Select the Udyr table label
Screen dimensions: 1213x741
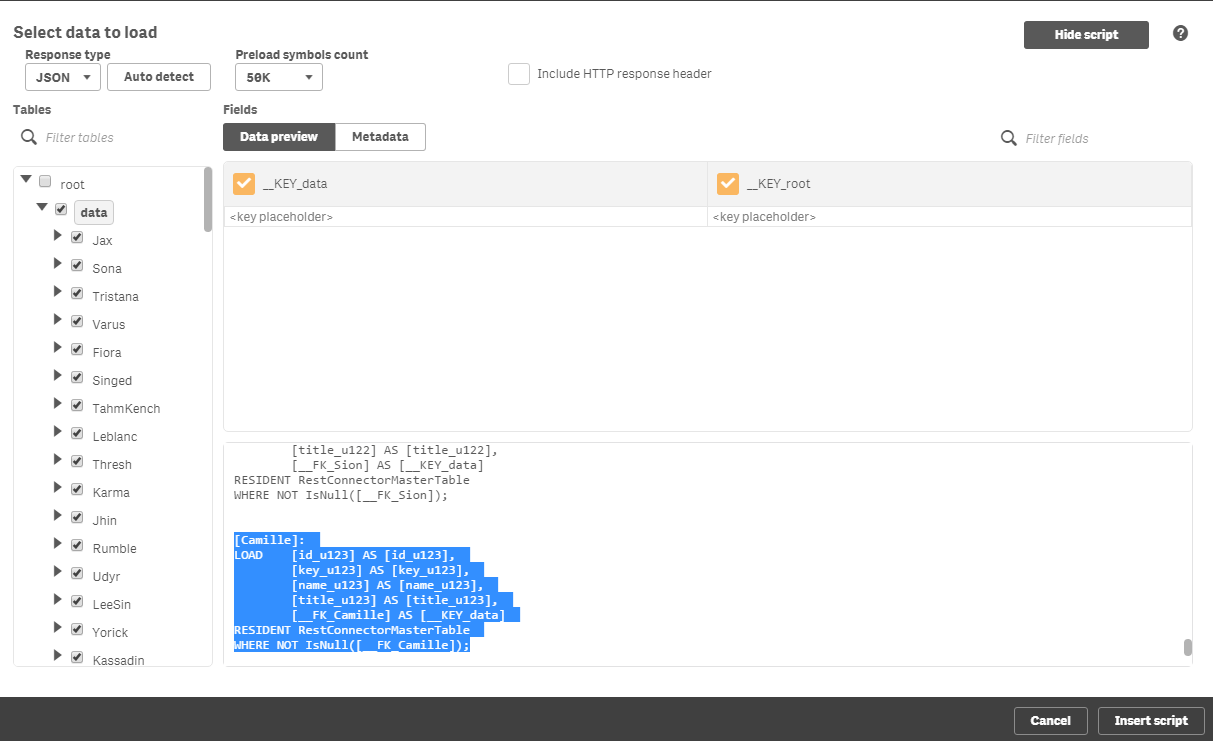tap(106, 577)
